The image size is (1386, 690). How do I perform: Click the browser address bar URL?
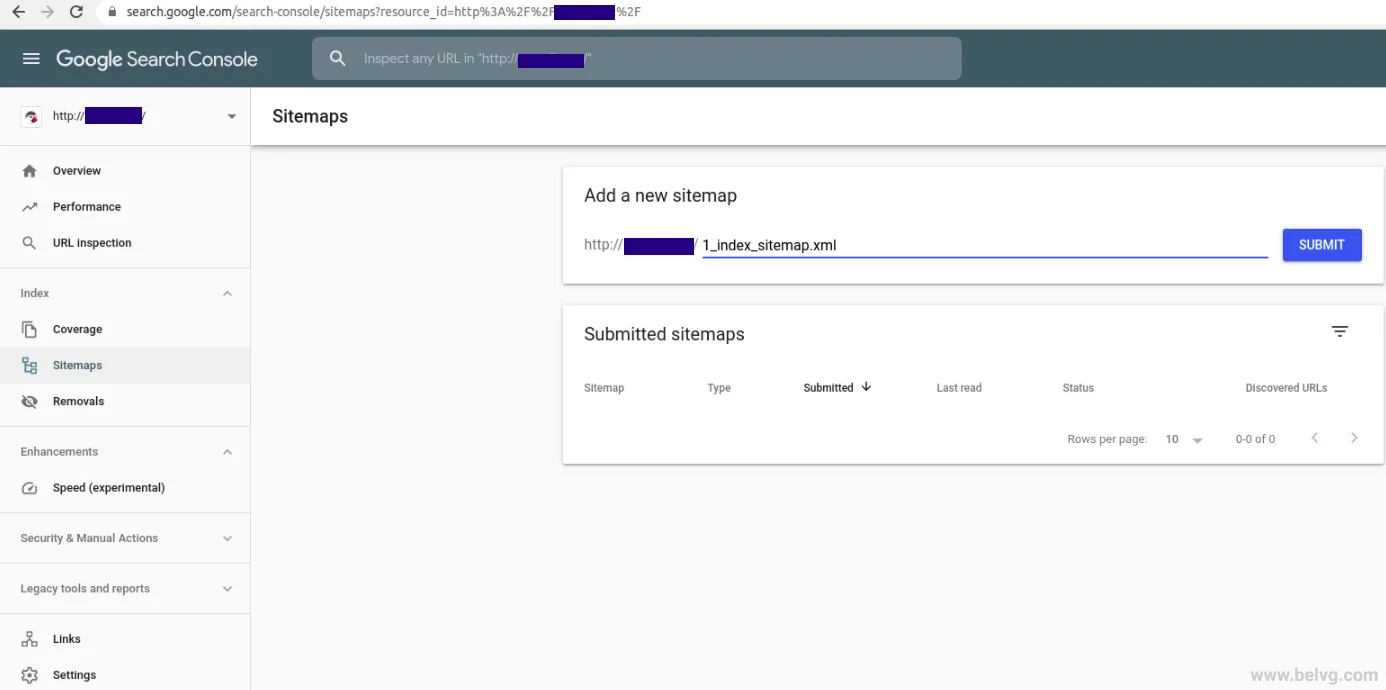tap(383, 12)
